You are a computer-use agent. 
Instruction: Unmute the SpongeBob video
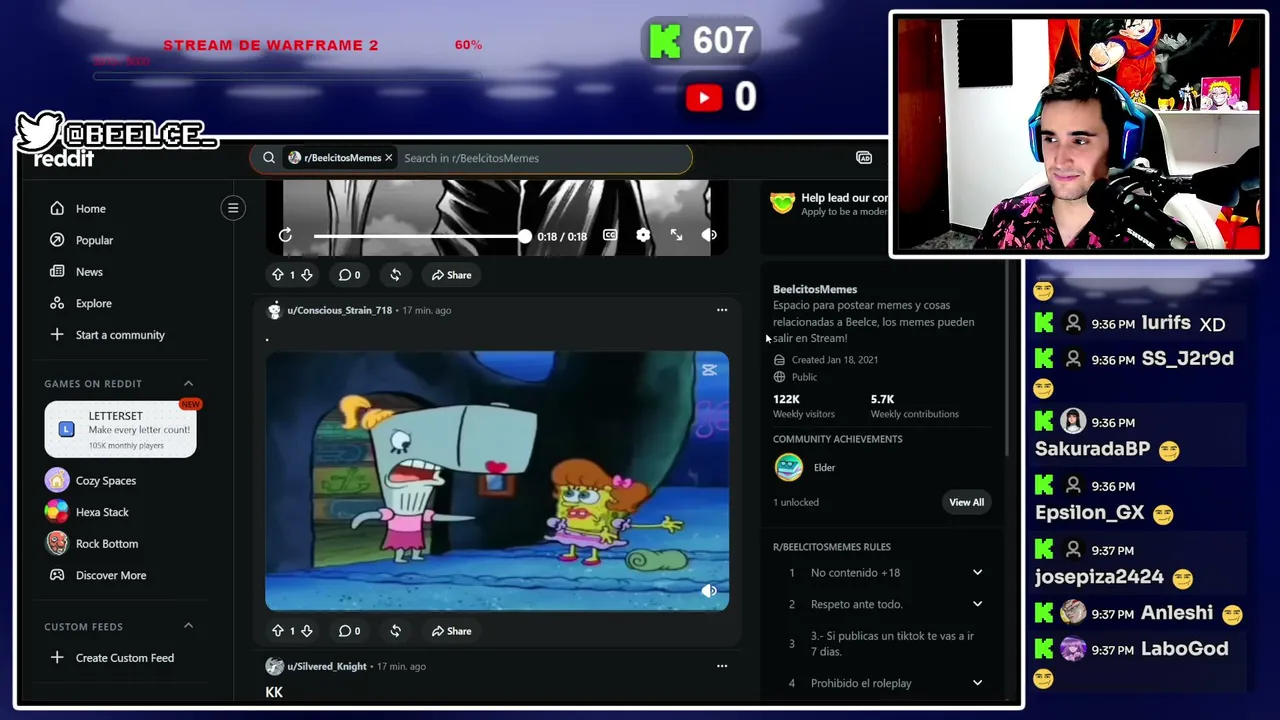[709, 591]
